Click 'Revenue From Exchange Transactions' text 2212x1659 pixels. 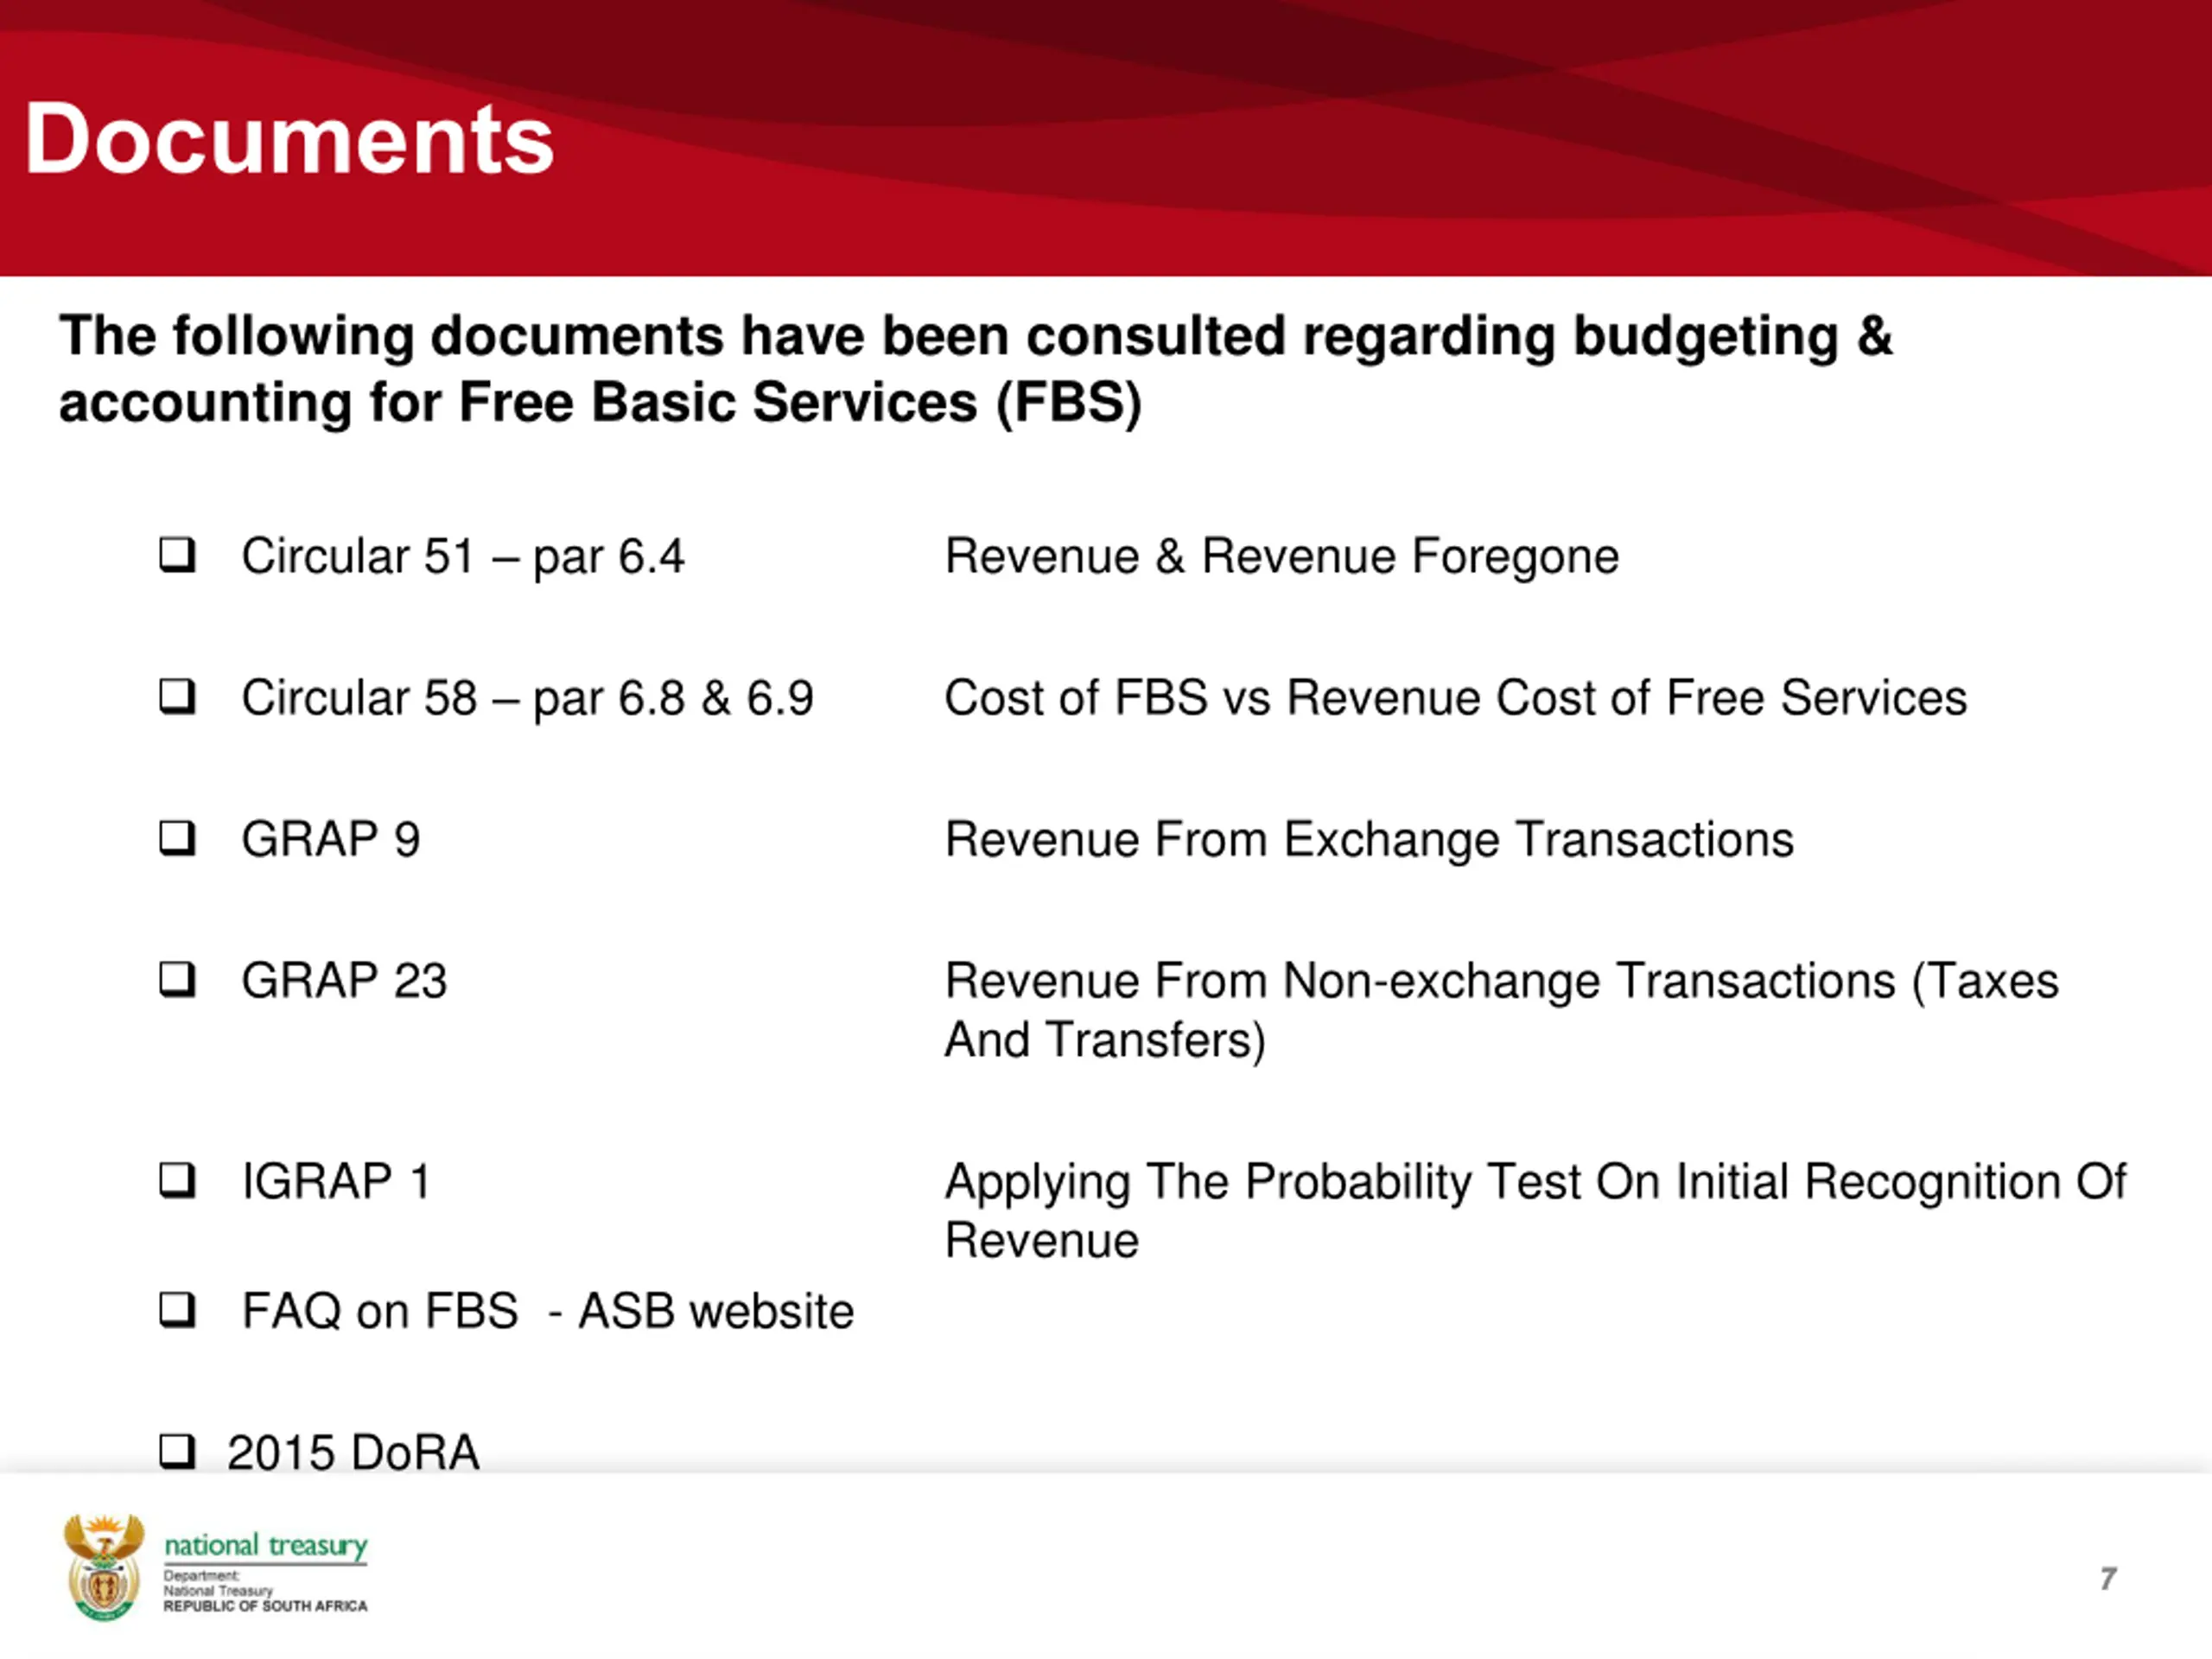[x=1370, y=840]
